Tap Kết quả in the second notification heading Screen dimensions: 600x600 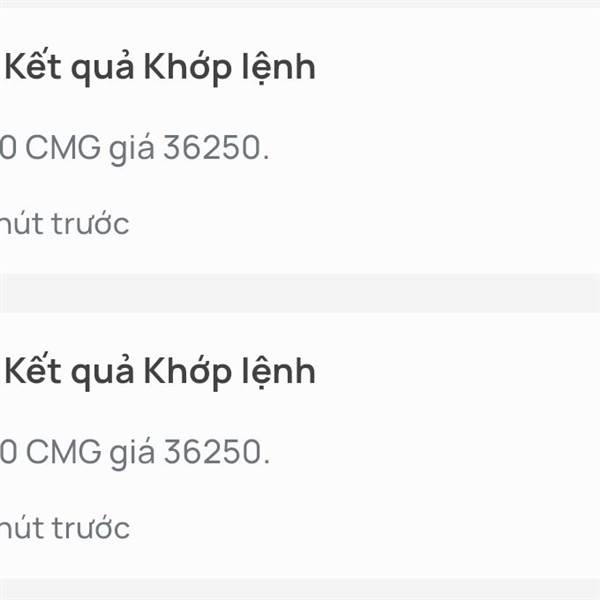70,372
